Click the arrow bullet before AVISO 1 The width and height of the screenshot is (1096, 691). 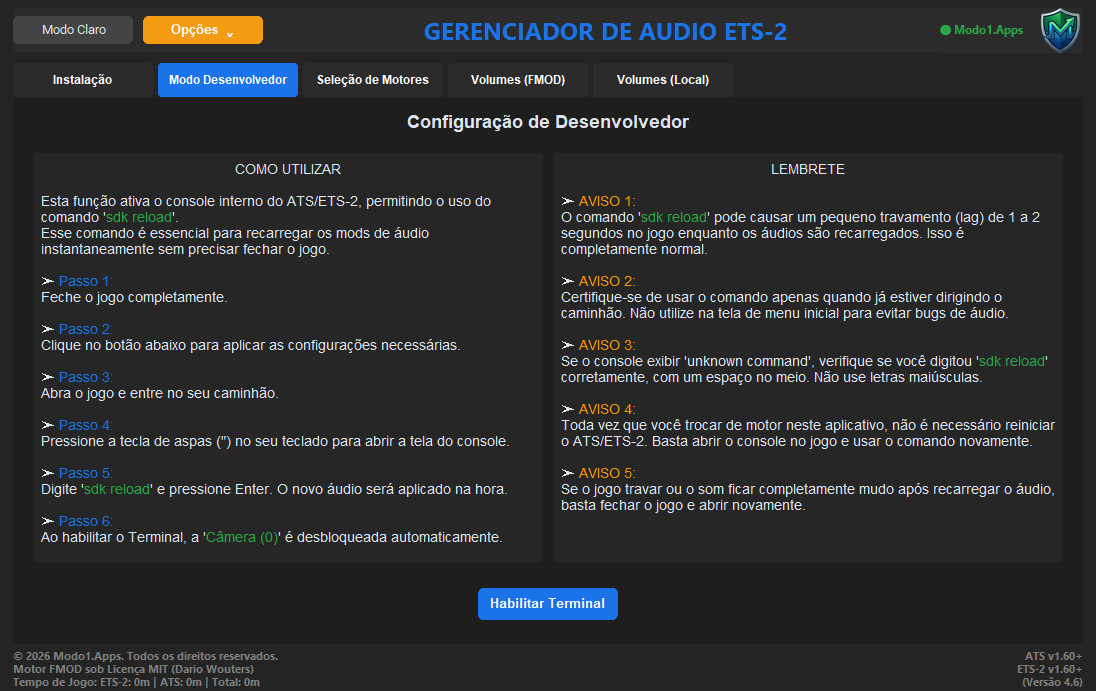click(x=568, y=201)
